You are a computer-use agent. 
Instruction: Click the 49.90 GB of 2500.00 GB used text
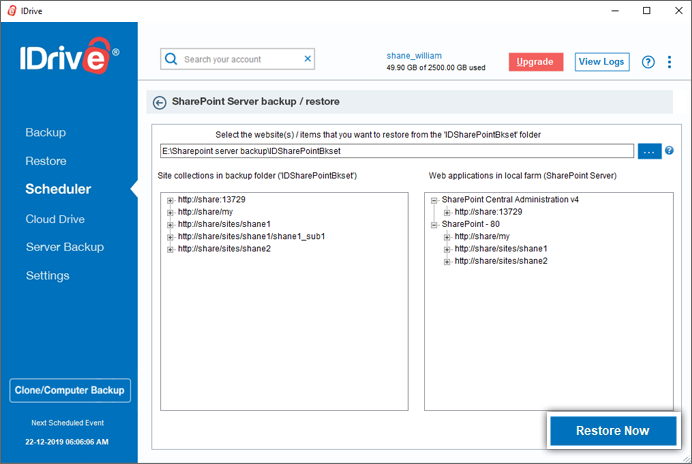436,68
